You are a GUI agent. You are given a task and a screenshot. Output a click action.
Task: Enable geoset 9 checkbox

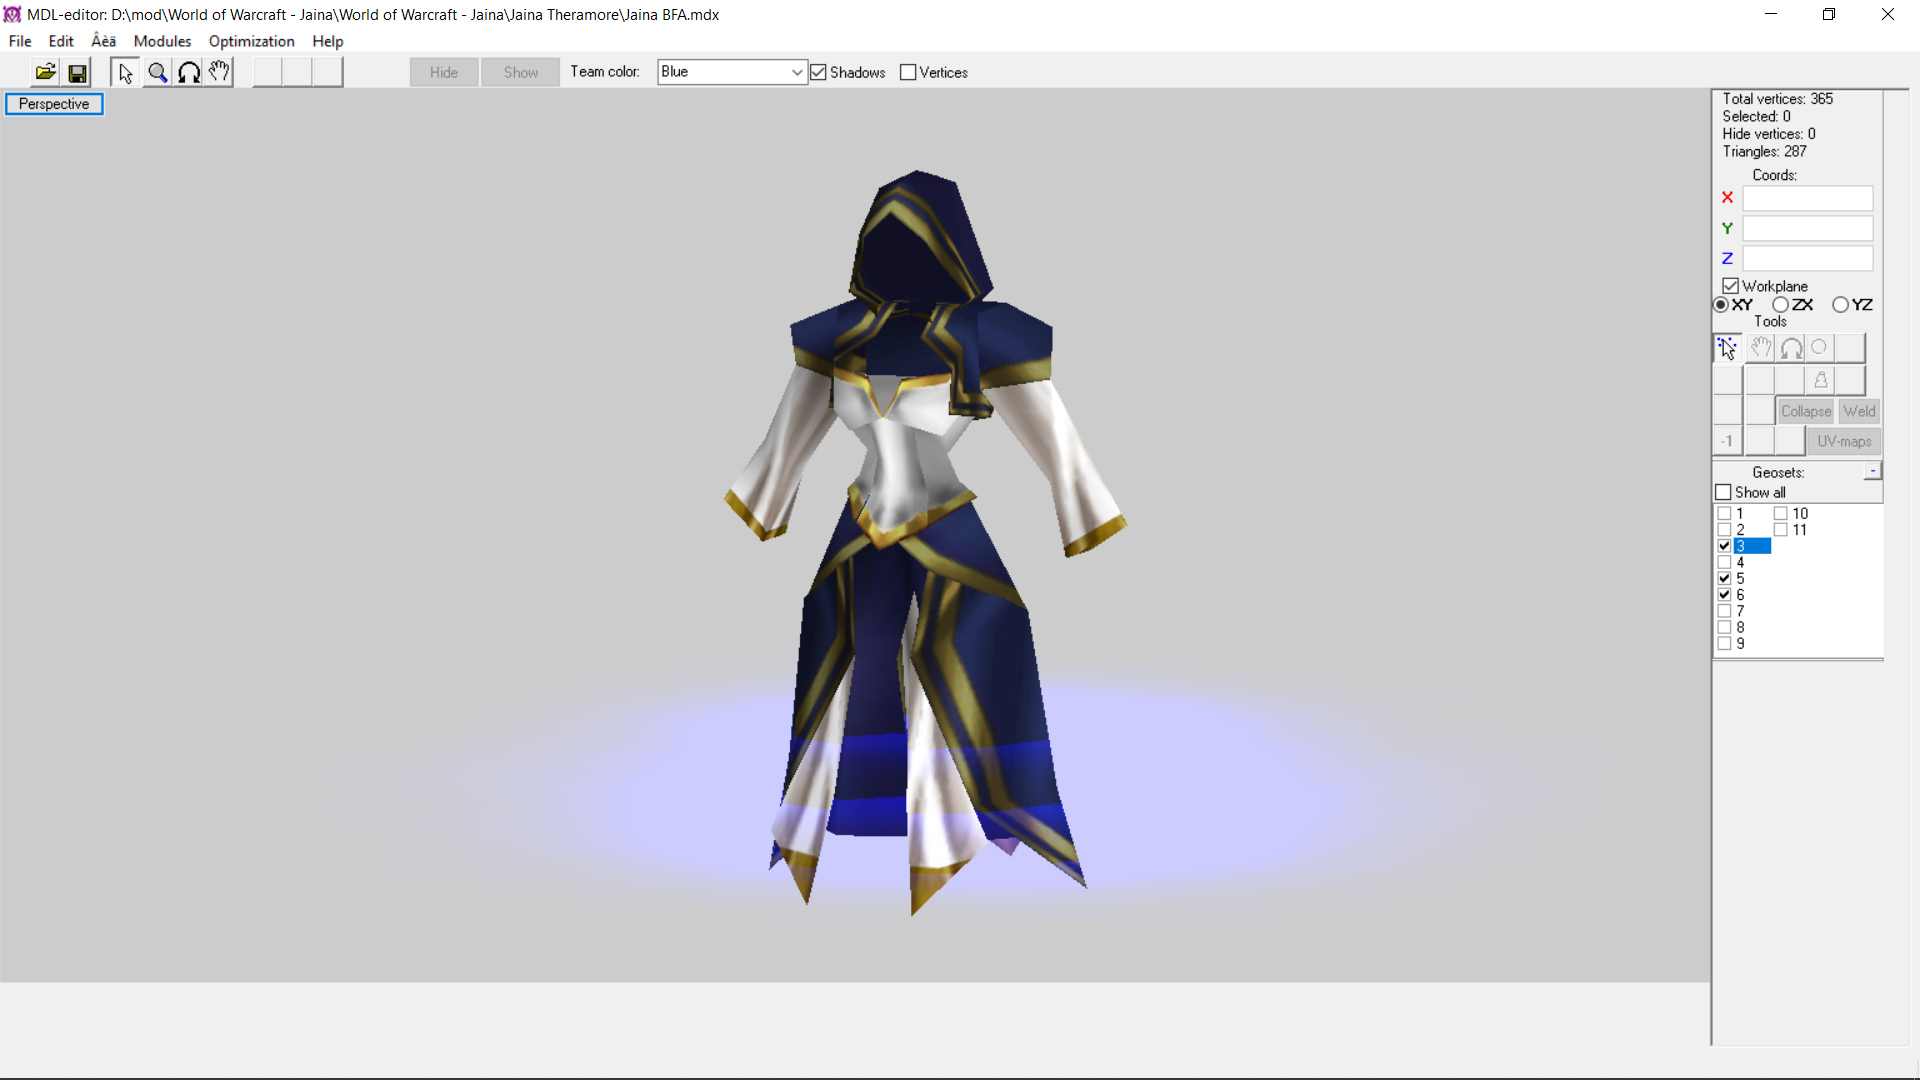(x=1724, y=643)
